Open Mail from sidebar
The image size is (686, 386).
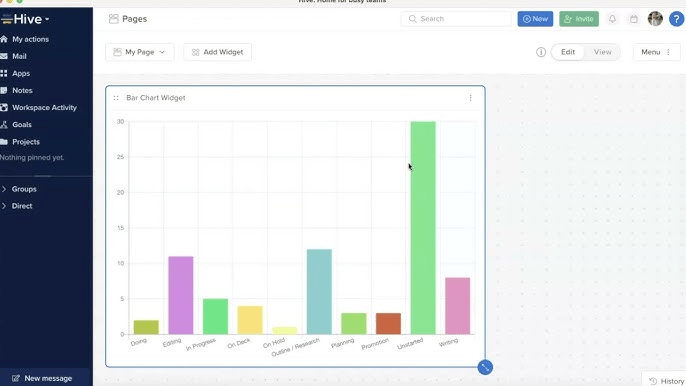19,56
